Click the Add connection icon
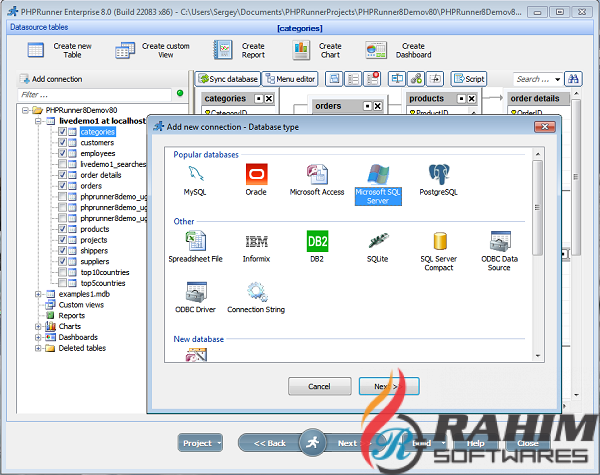The height and width of the screenshot is (475, 600). click(x=24, y=79)
